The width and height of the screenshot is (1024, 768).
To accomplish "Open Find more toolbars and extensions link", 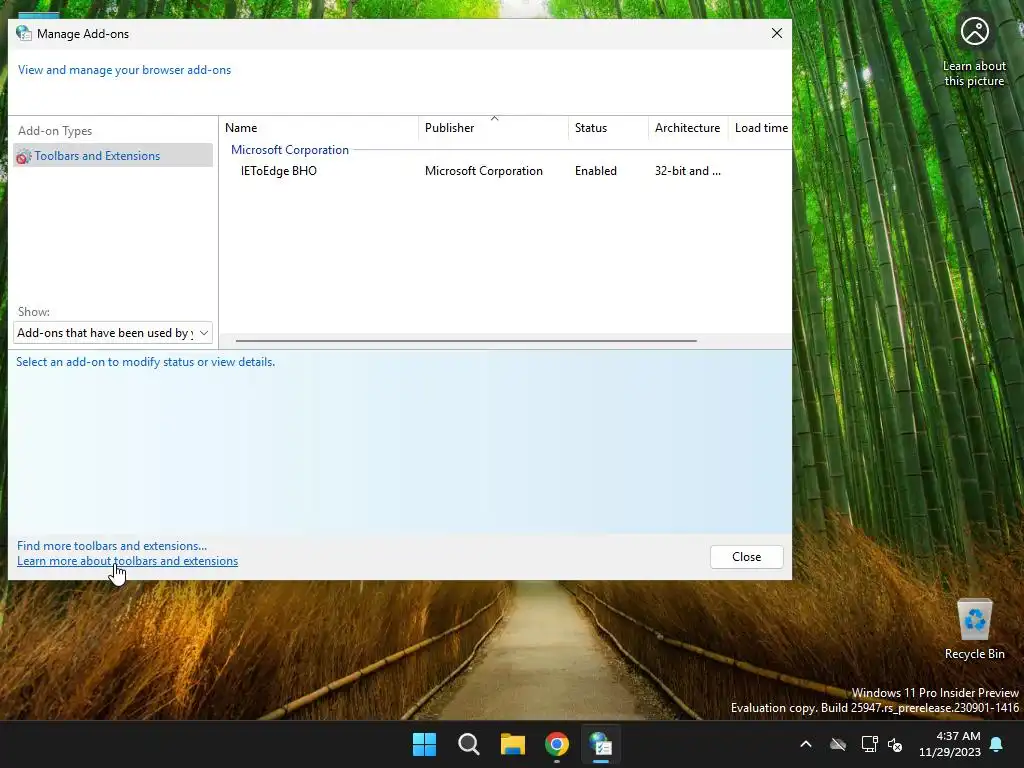I will [x=112, y=546].
